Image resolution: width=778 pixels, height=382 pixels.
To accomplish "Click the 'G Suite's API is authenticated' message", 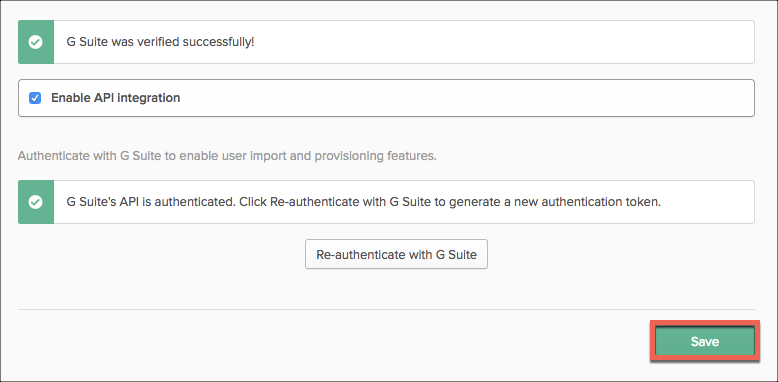I will coord(364,202).
